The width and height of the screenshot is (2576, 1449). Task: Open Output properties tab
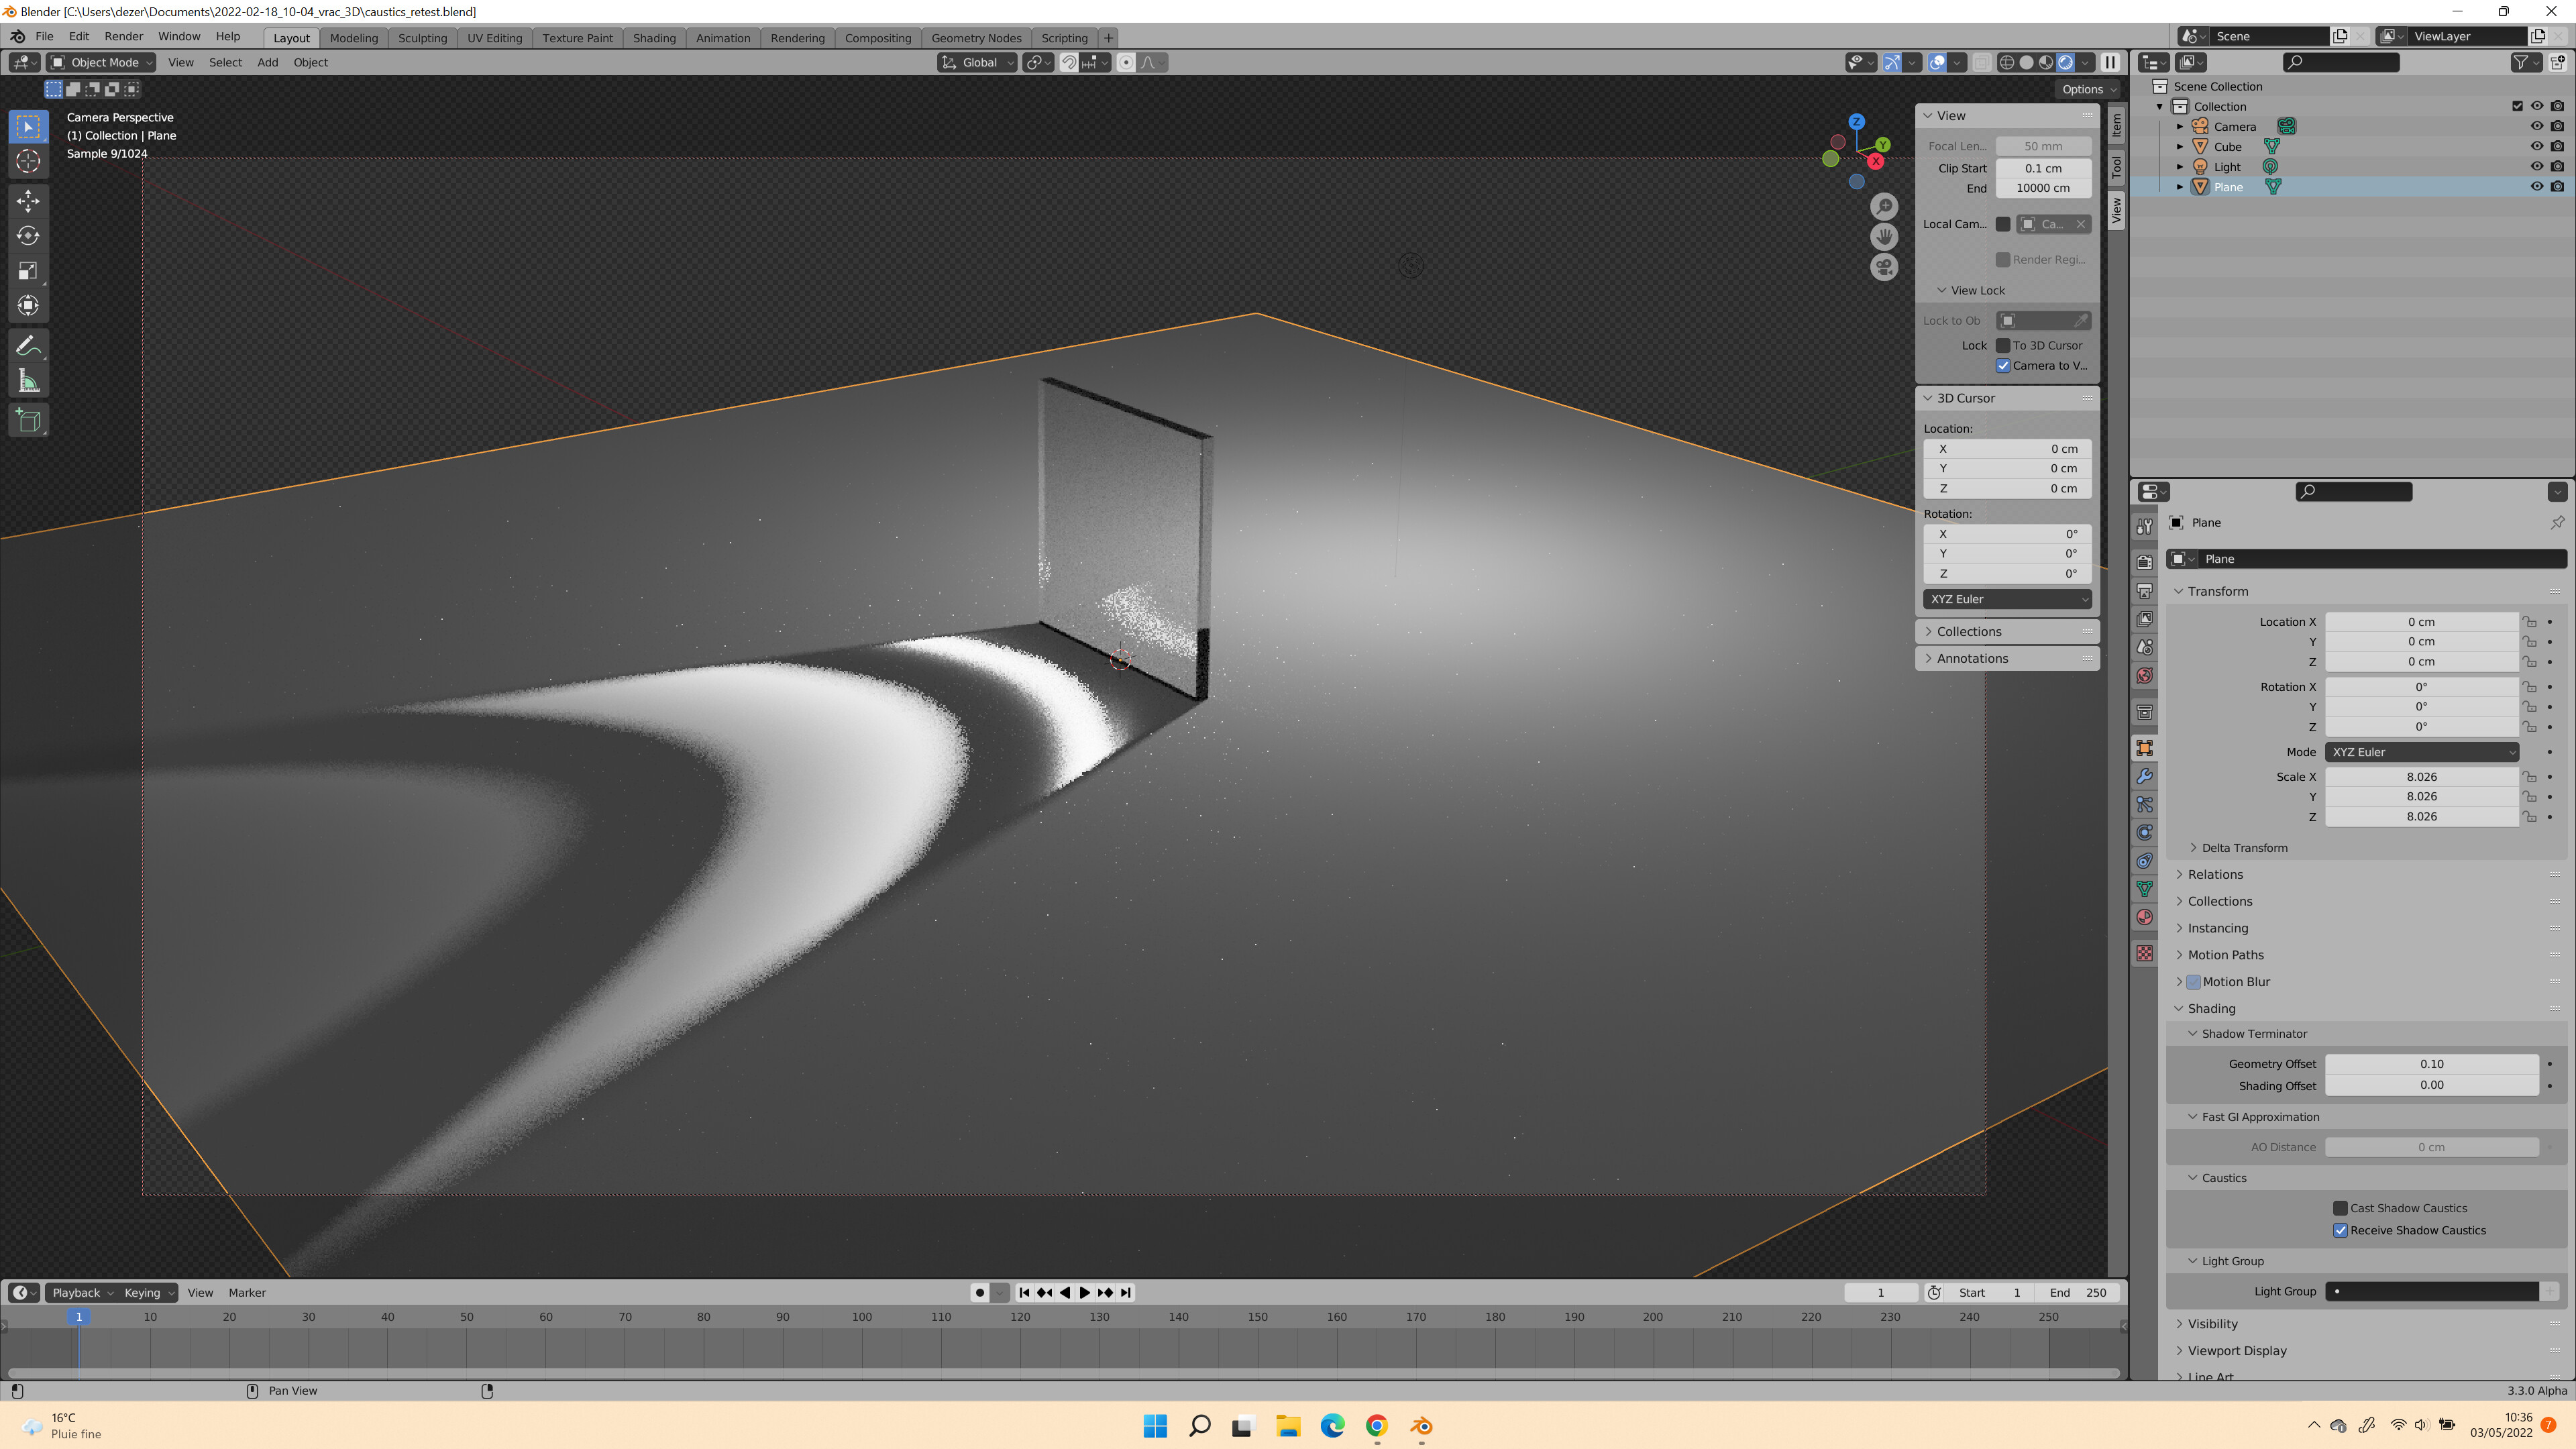click(2145, 591)
